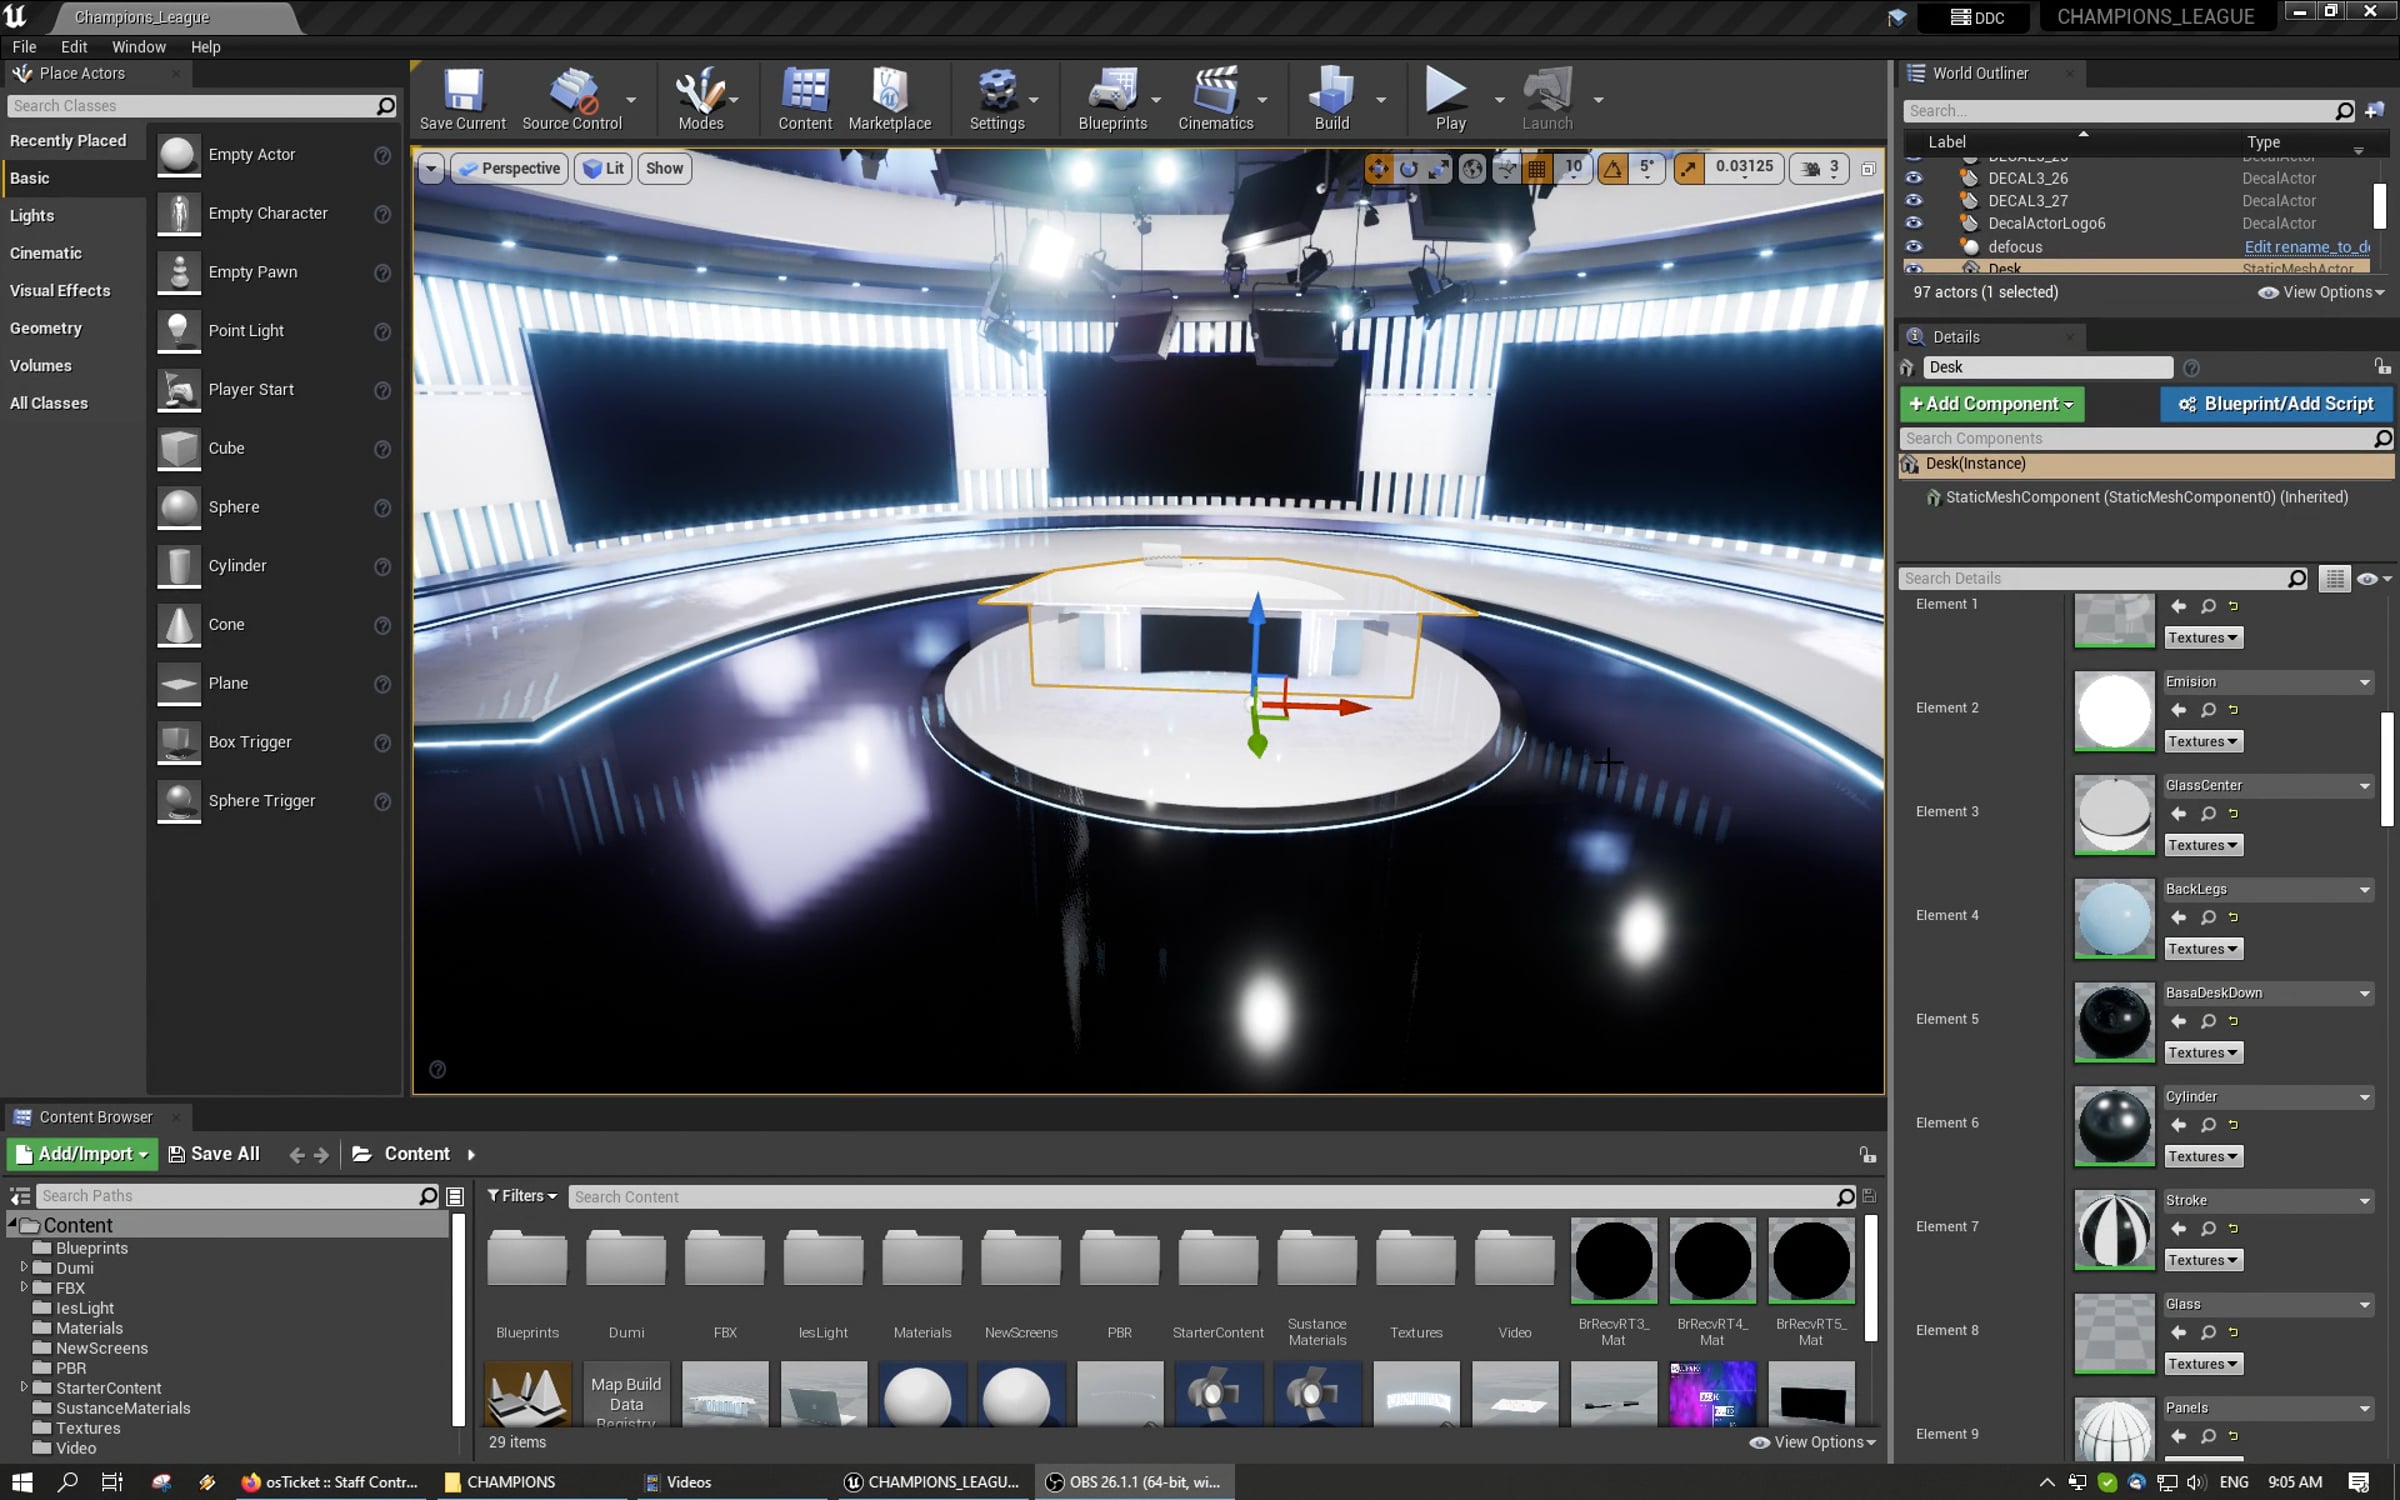The height and width of the screenshot is (1500, 2400).
Task: Open the Perspective viewport type dropdown
Action: (x=510, y=169)
